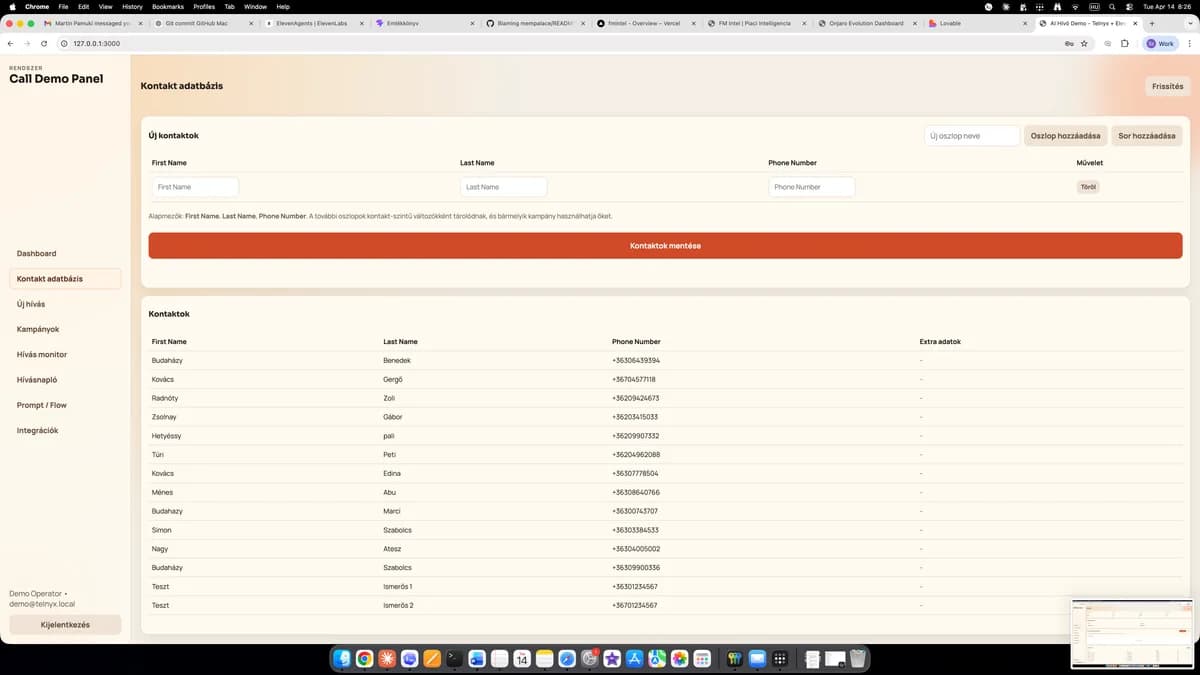Viewport: 1200px width, 675px height.
Task: Click the Wi-Fi icon in the menu bar
Action: pyautogui.click(x=1076, y=7)
